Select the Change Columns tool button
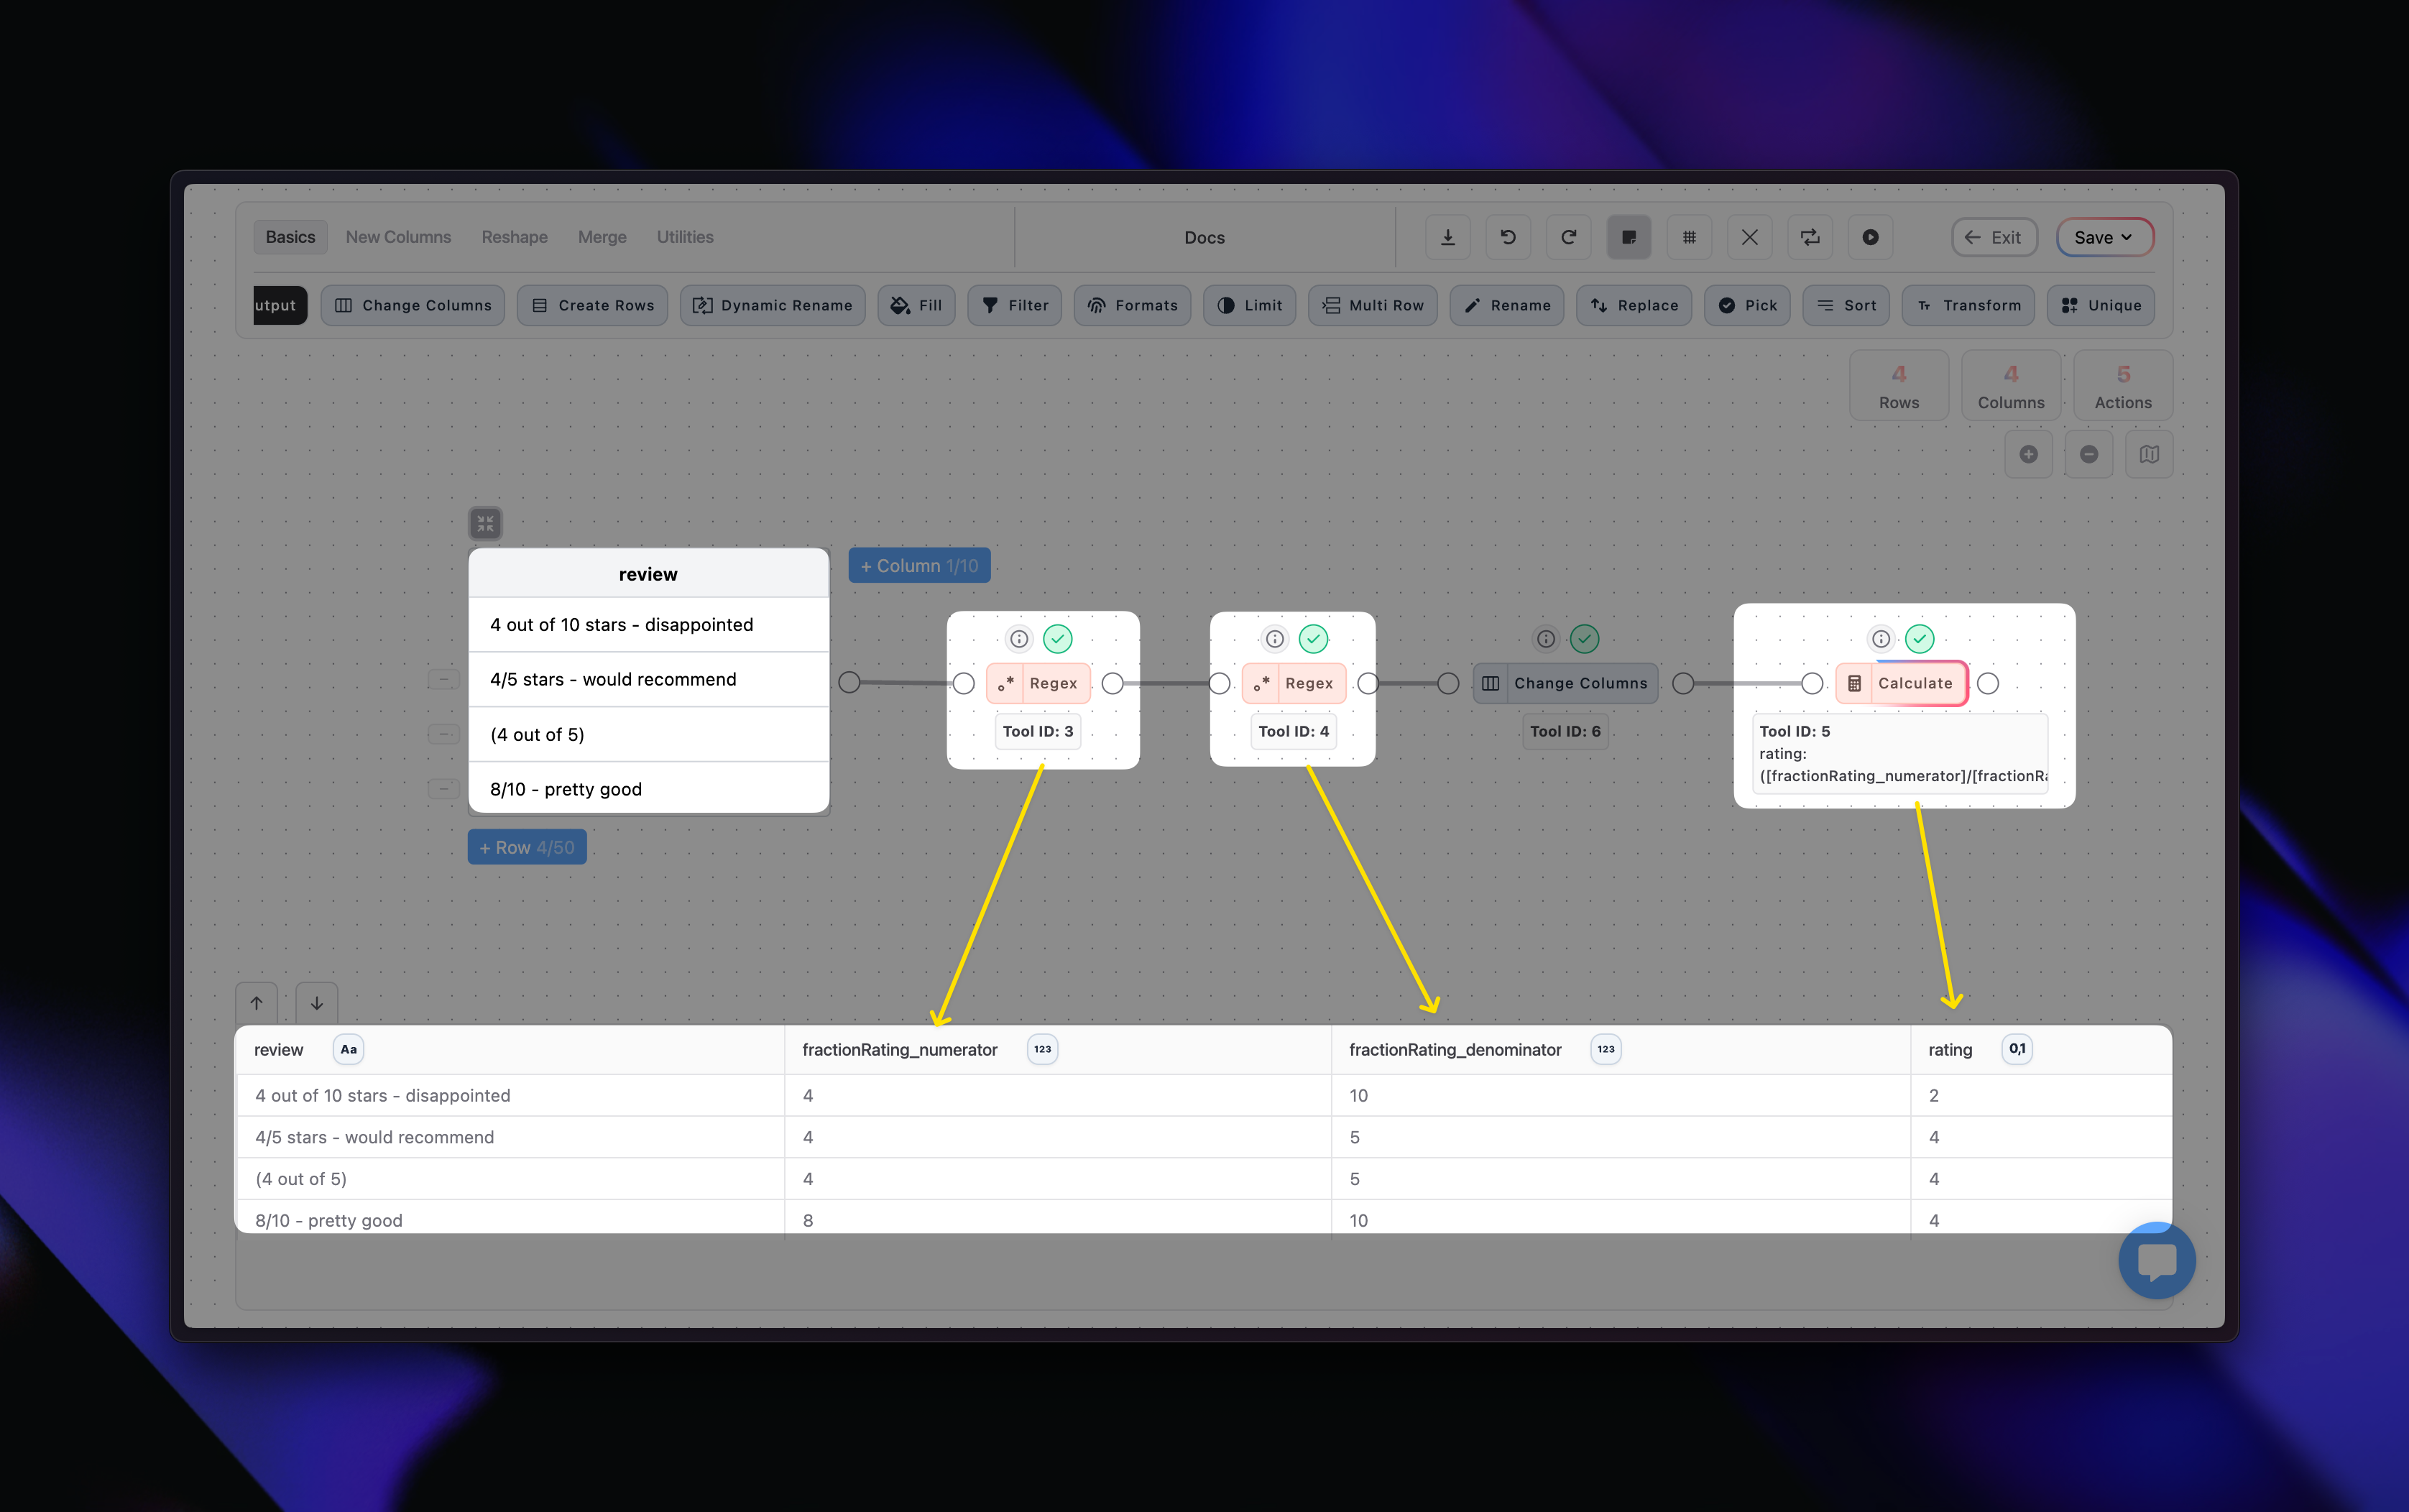The image size is (2409, 1512). pos(413,305)
